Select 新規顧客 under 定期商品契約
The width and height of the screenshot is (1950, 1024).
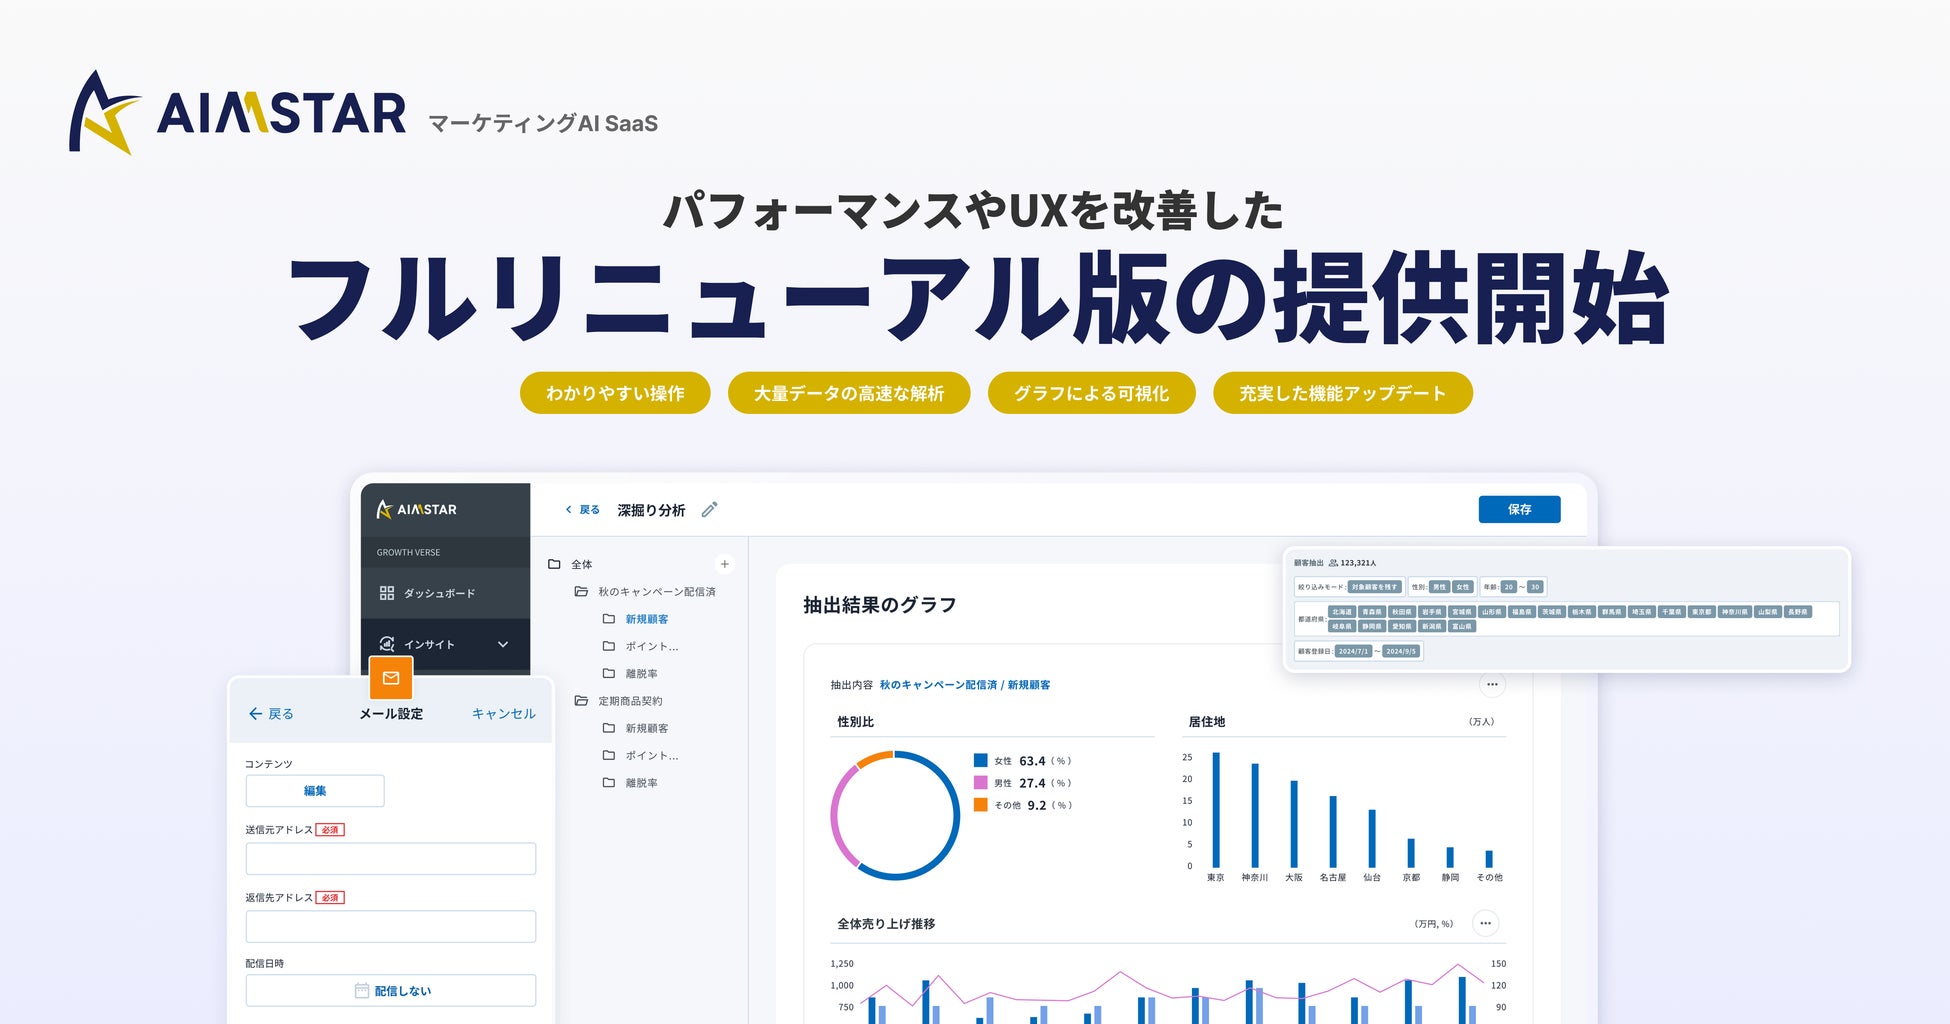(647, 728)
